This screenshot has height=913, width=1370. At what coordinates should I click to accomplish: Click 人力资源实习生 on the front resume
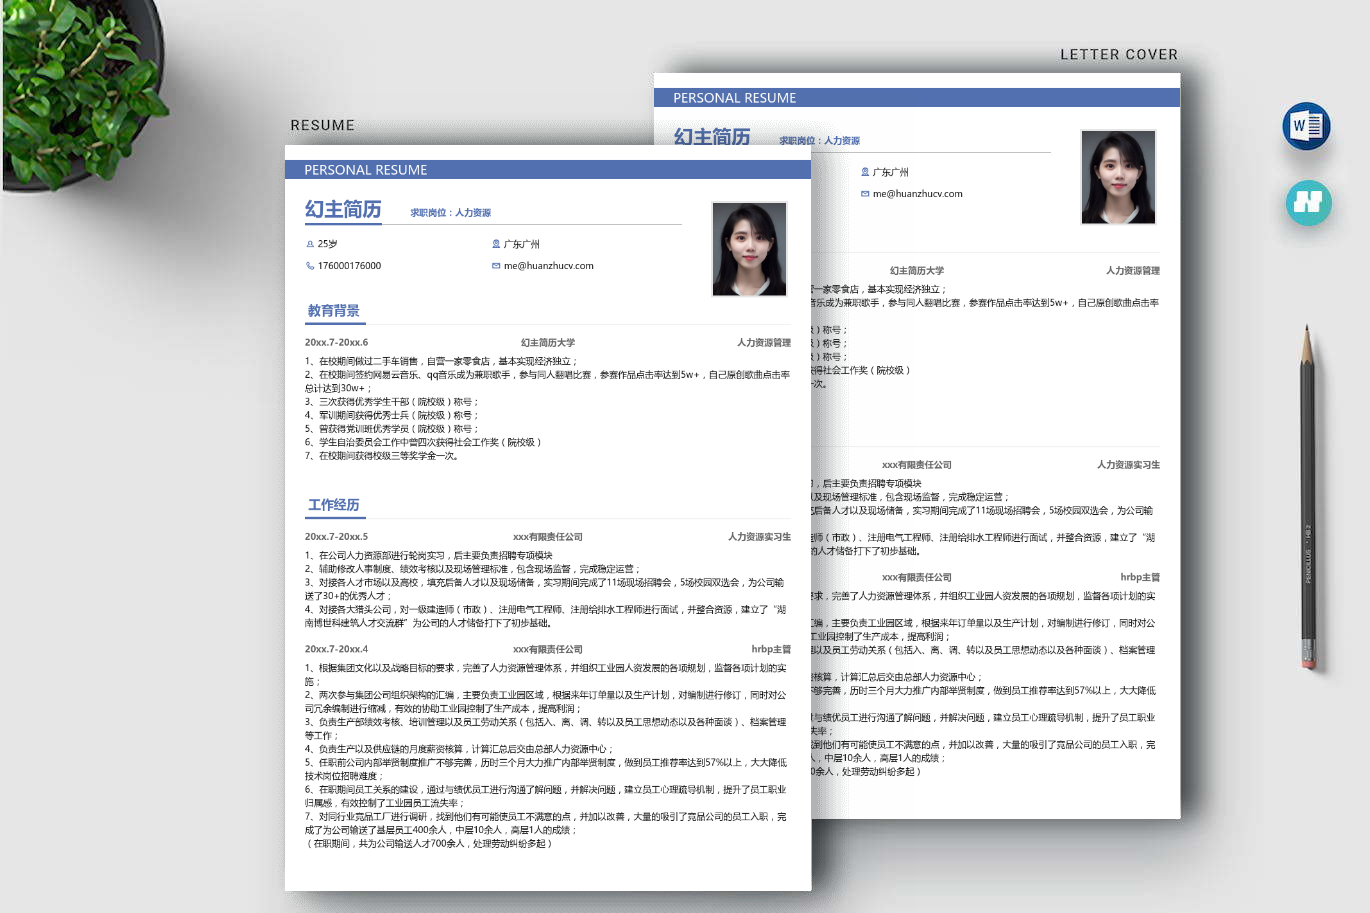pos(759,537)
